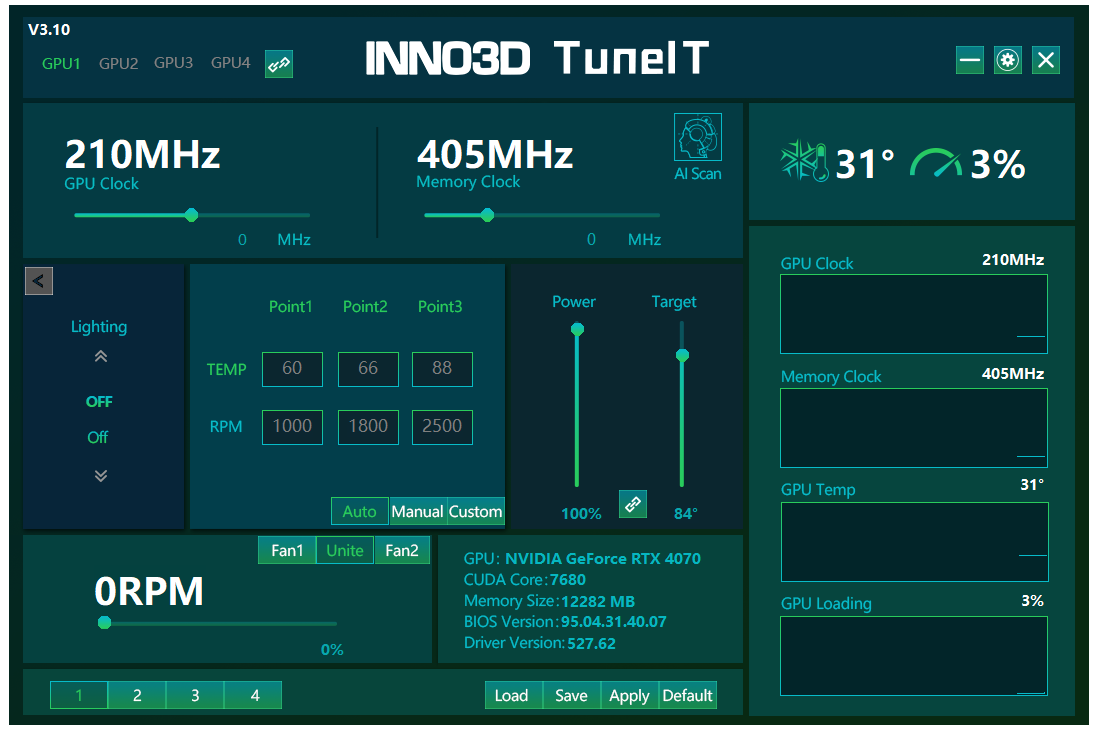
Task: Click the fan speed RPM slider handle
Action: pos(104,622)
